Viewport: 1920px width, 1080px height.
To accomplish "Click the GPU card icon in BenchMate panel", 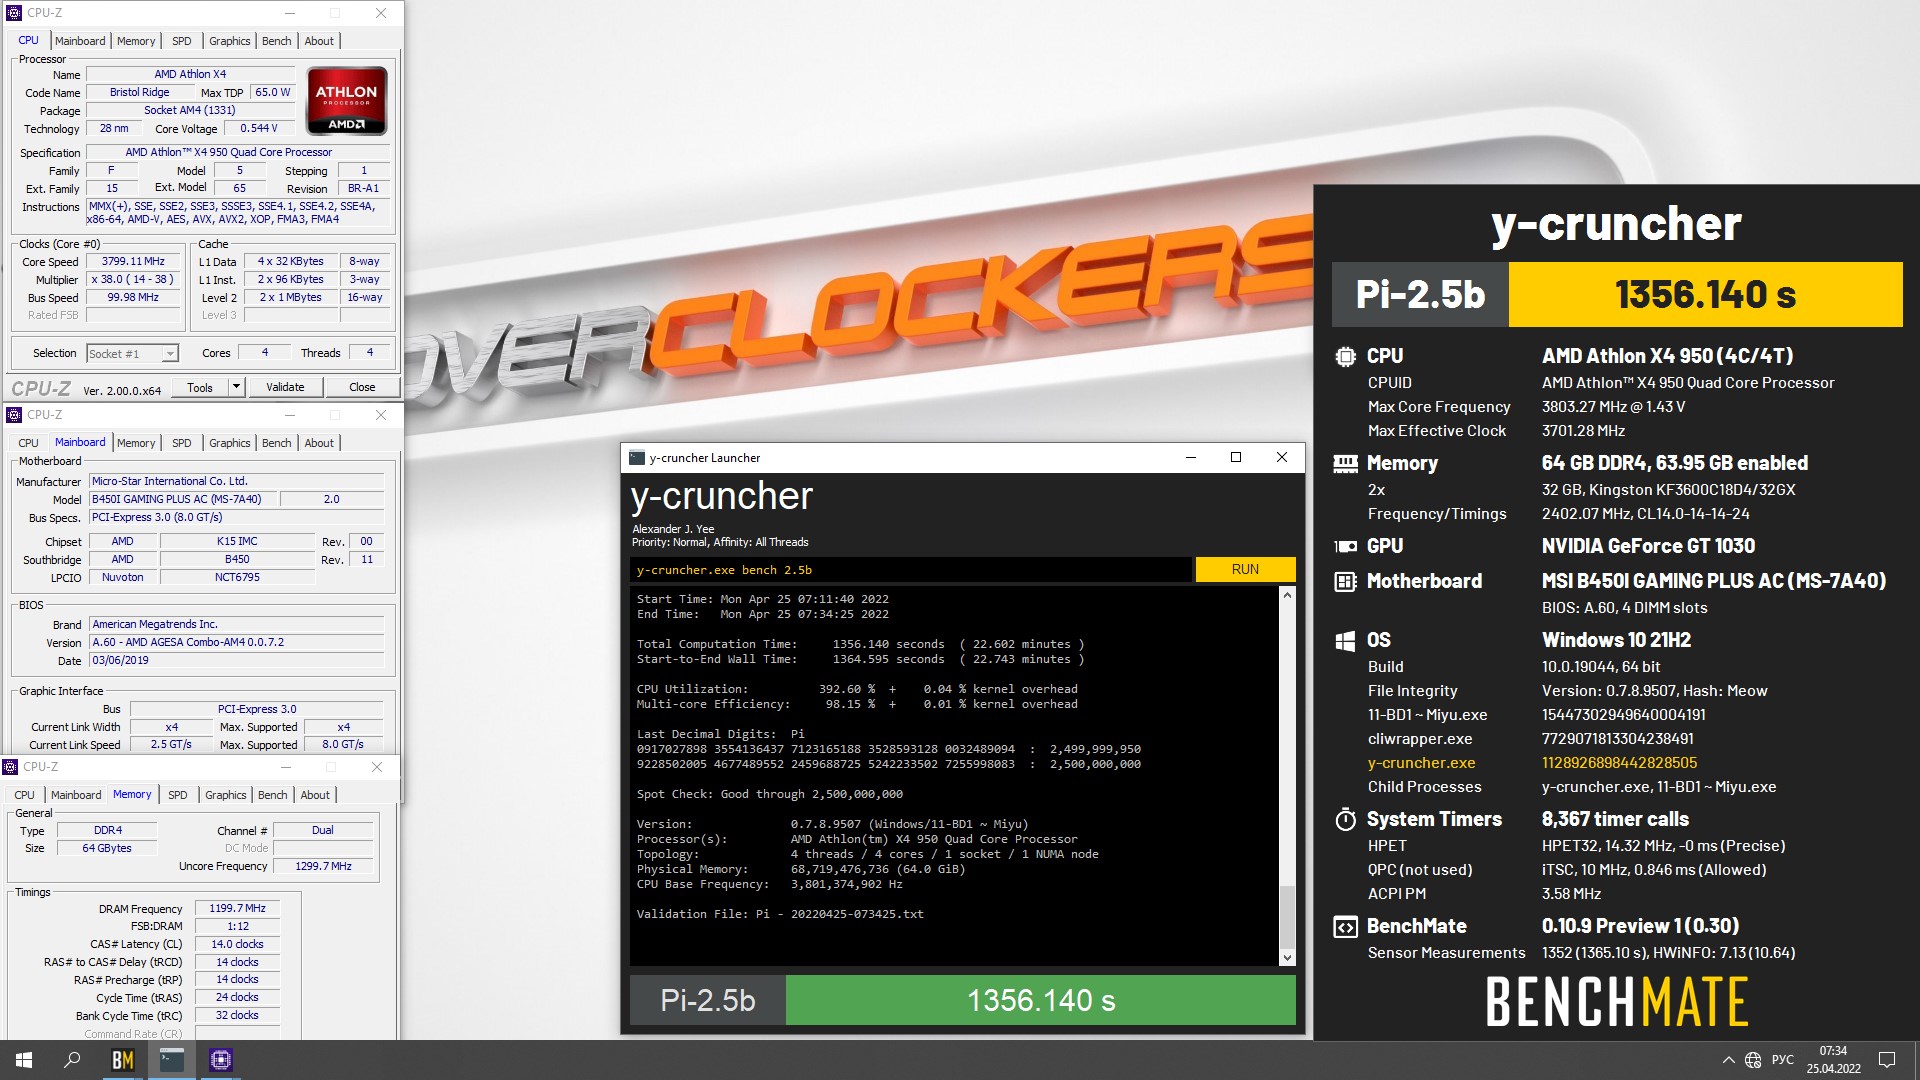I will [x=1345, y=546].
